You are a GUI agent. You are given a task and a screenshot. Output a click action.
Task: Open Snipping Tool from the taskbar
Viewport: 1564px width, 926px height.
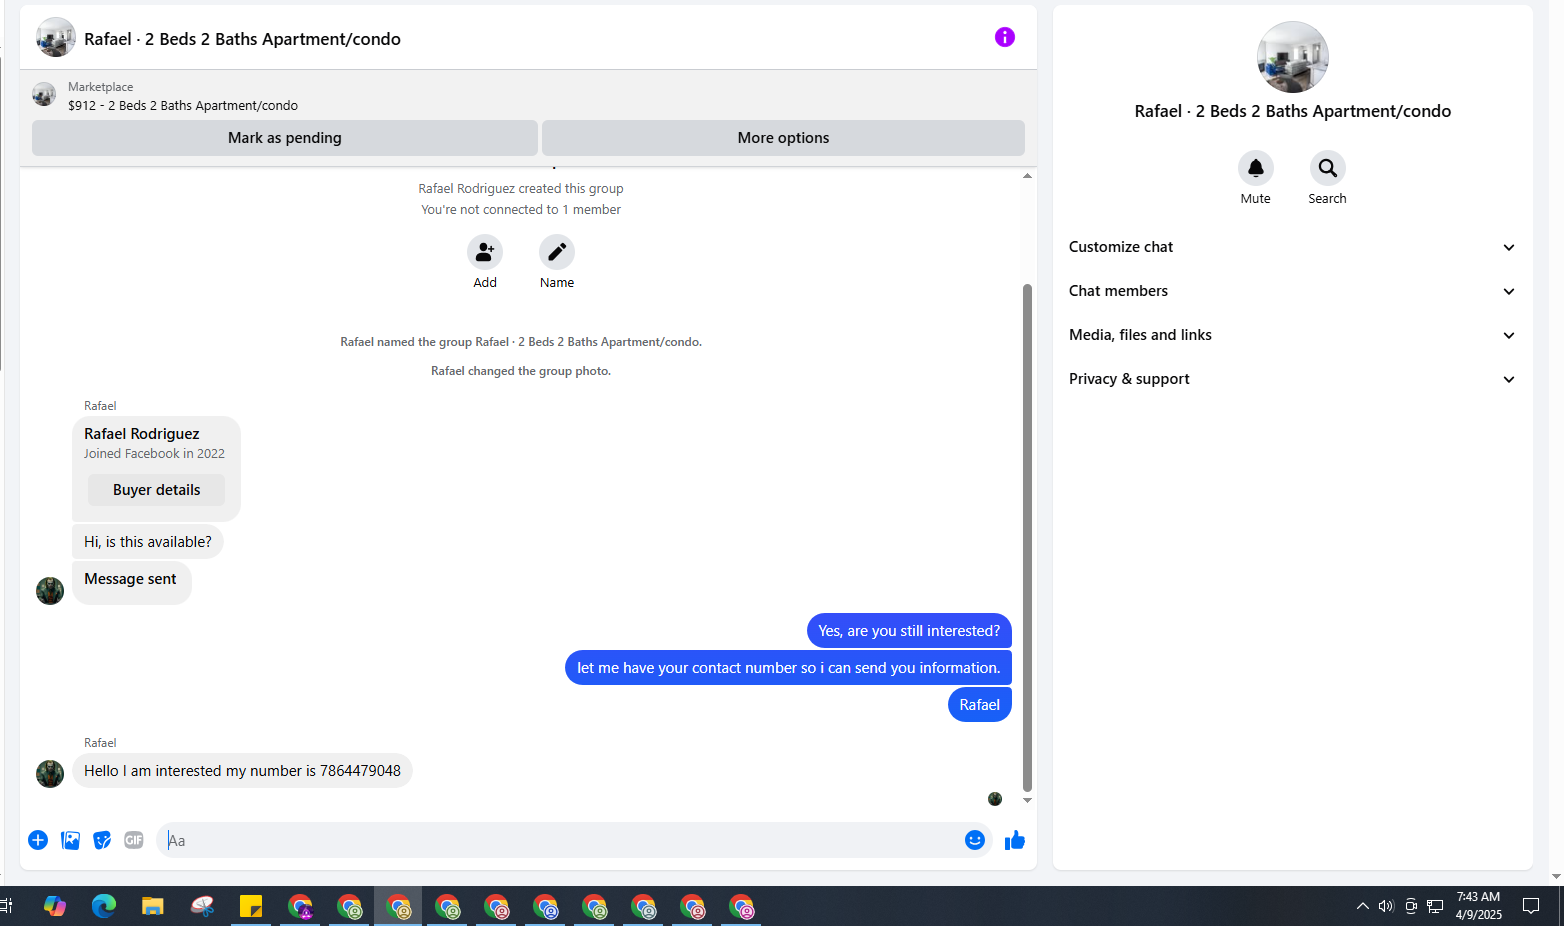(202, 907)
